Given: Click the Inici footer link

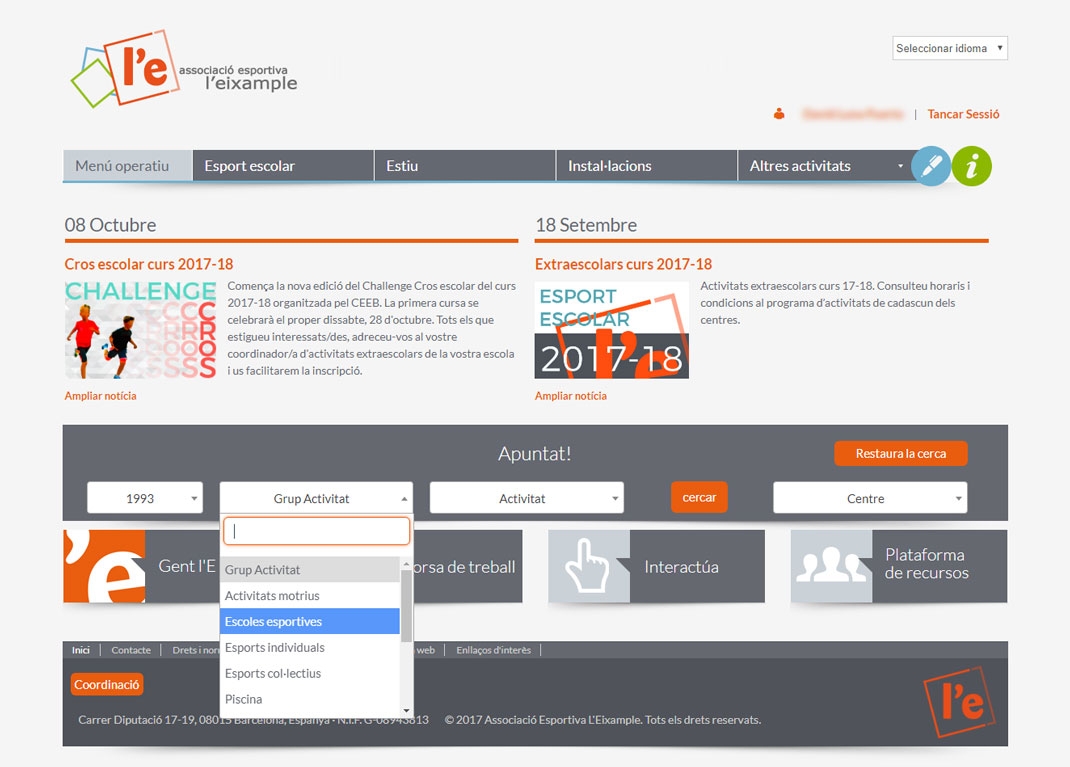Looking at the screenshot, I should (81, 650).
